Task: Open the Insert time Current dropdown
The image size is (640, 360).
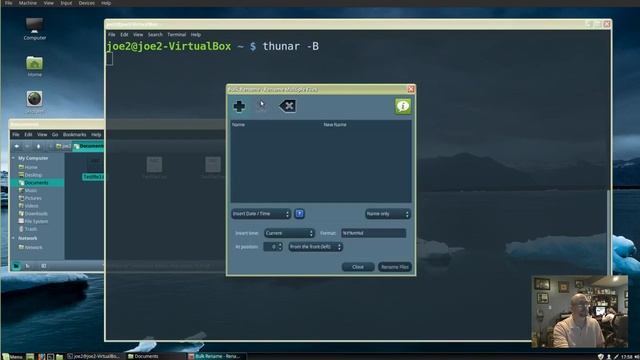Action: 289,233
